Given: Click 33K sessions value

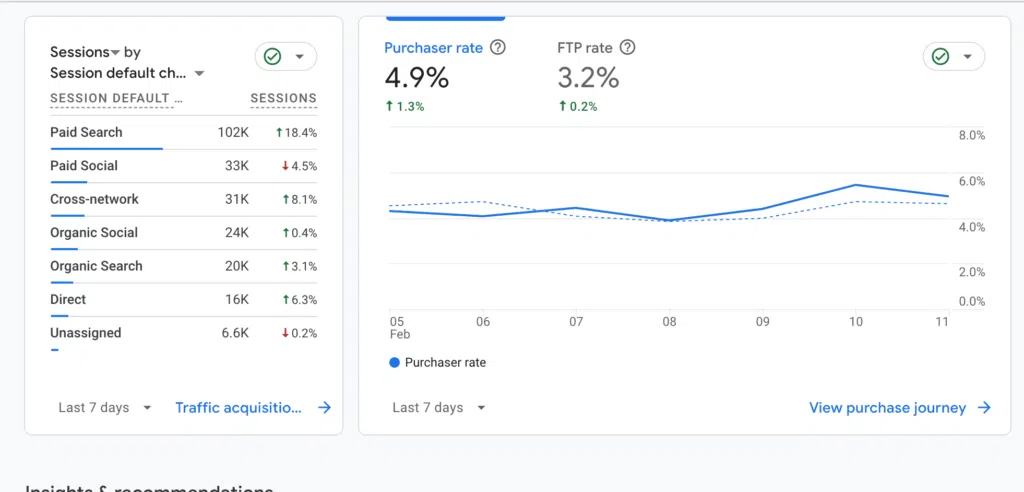Looking at the screenshot, I should click(x=237, y=166).
